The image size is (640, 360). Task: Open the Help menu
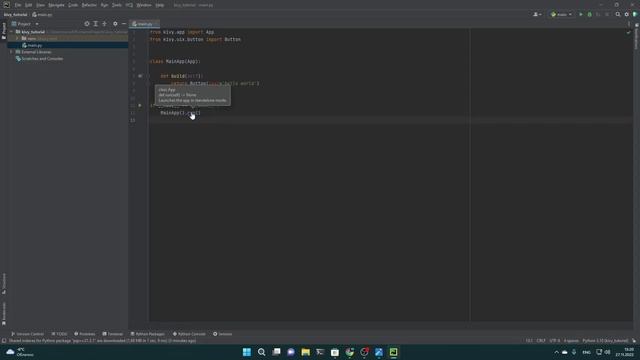click(160, 5)
